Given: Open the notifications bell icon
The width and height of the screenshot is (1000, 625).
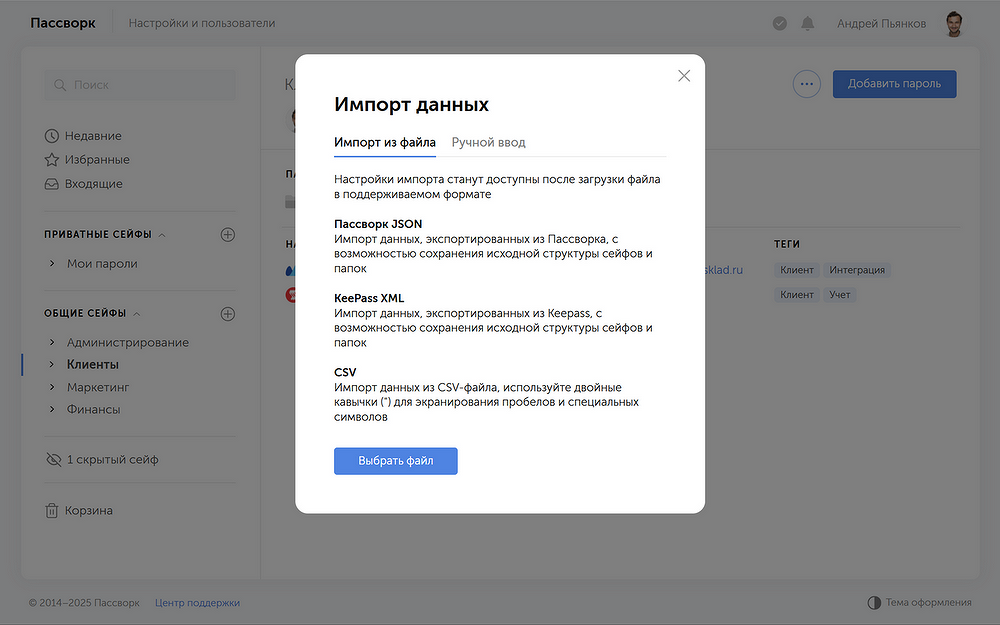Looking at the screenshot, I should click(807, 24).
